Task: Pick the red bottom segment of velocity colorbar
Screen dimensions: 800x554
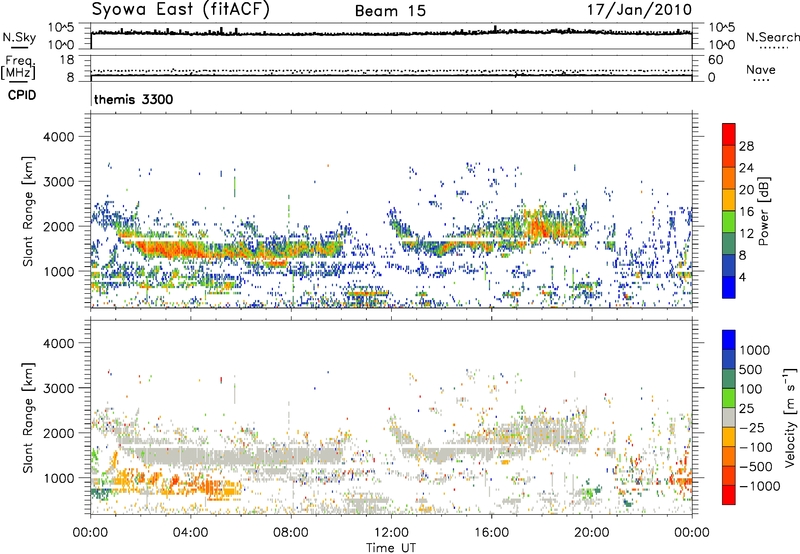Action: [x=729, y=495]
